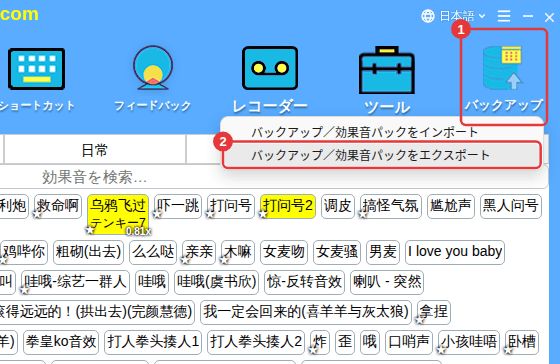Click the star on 拿捏
This screenshot has width=560, height=364.
click(x=420, y=320)
